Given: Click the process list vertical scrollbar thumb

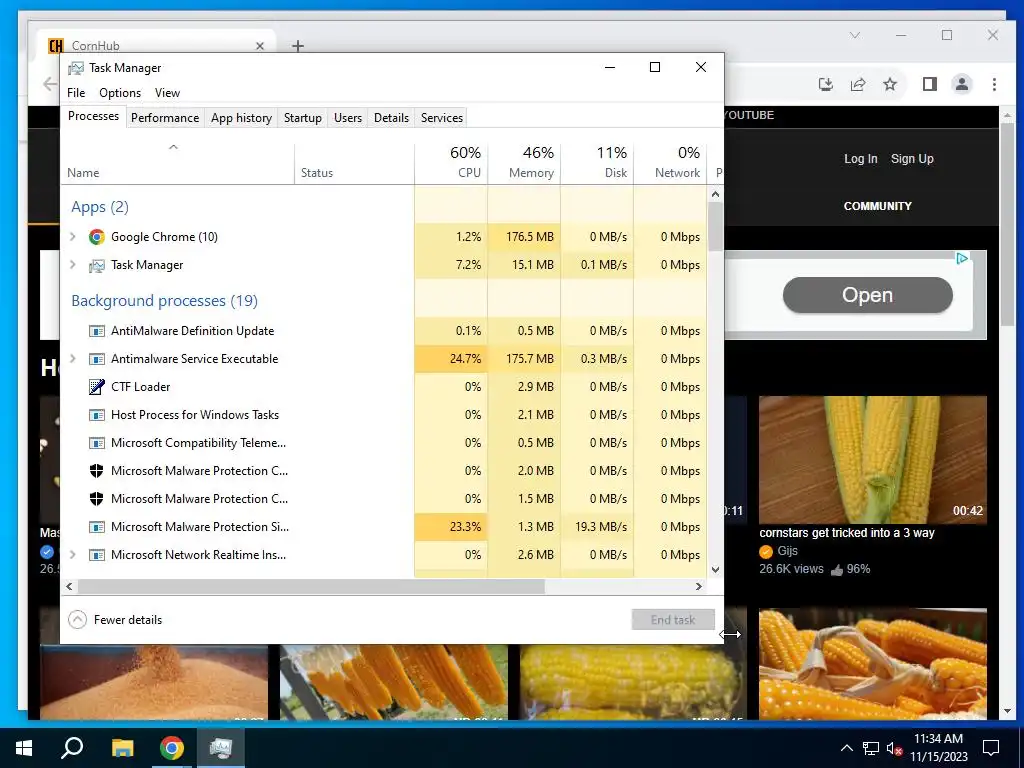Looking at the screenshot, I should [x=715, y=227].
